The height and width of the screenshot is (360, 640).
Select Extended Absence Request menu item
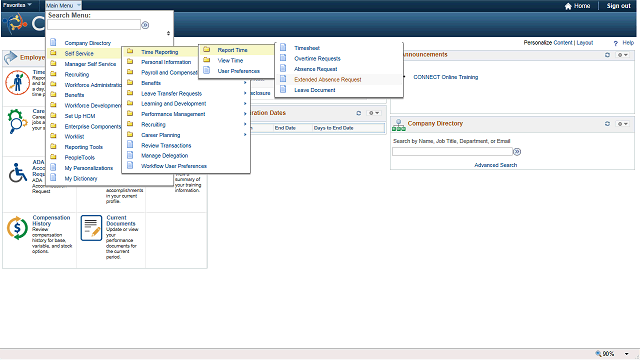(328, 80)
